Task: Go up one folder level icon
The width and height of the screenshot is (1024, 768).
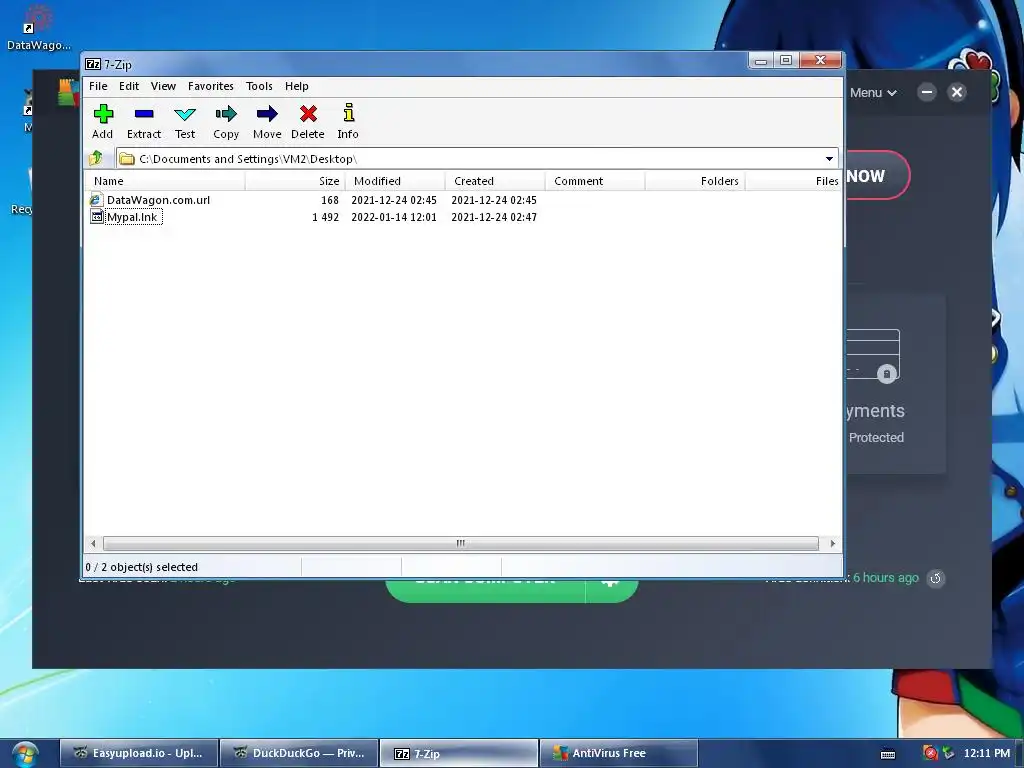Action: pyautogui.click(x=96, y=158)
